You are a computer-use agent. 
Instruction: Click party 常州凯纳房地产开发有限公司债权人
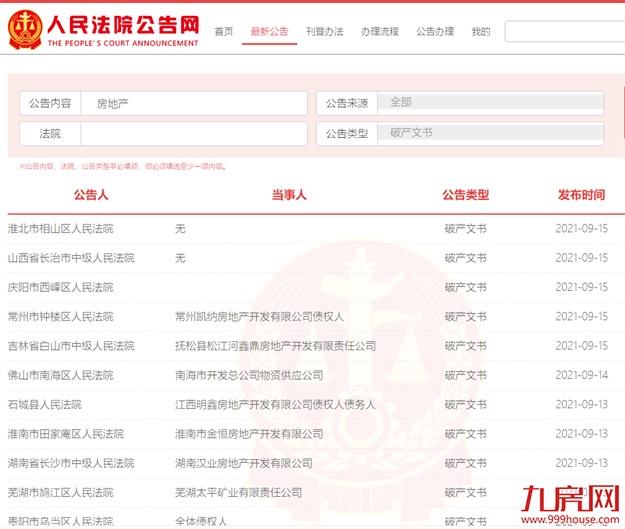(259, 317)
